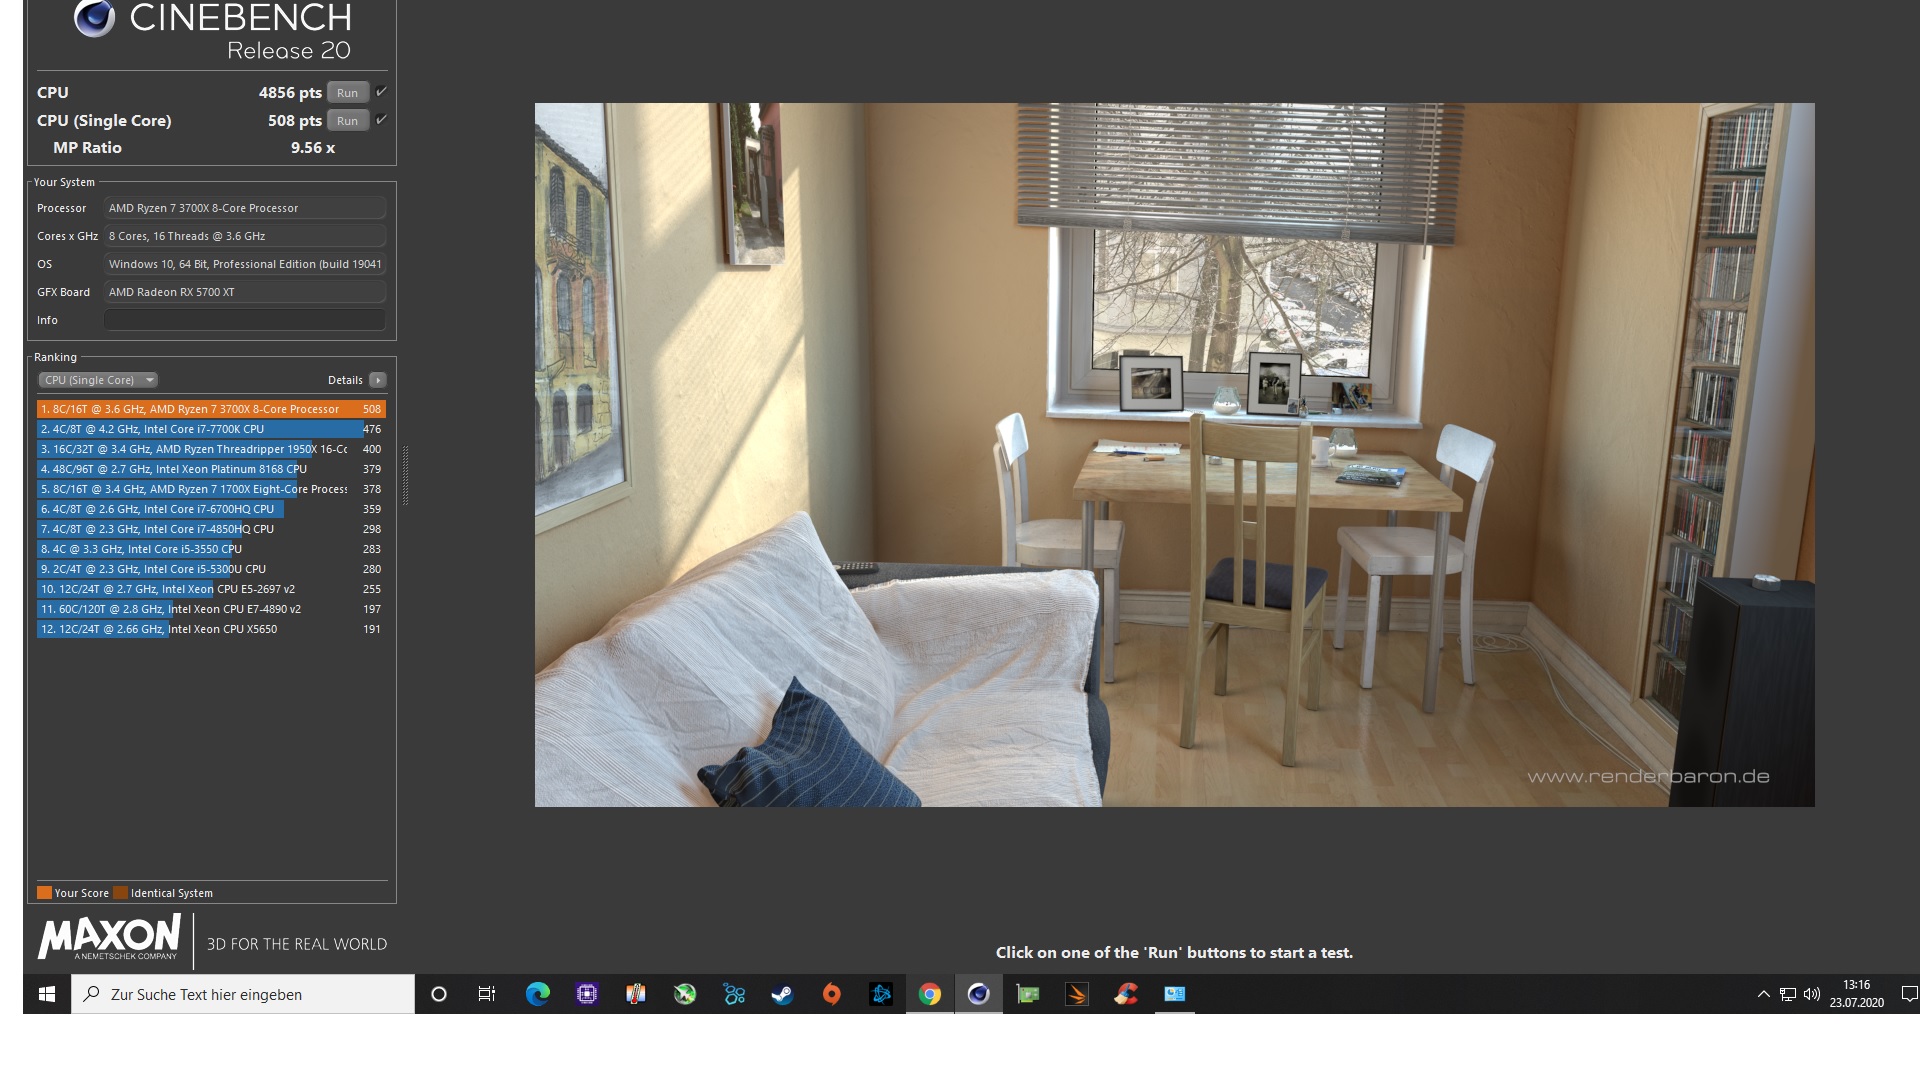The width and height of the screenshot is (1920, 1080).
Task: Run the CPU Single Core test
Action: click(347, 120)
